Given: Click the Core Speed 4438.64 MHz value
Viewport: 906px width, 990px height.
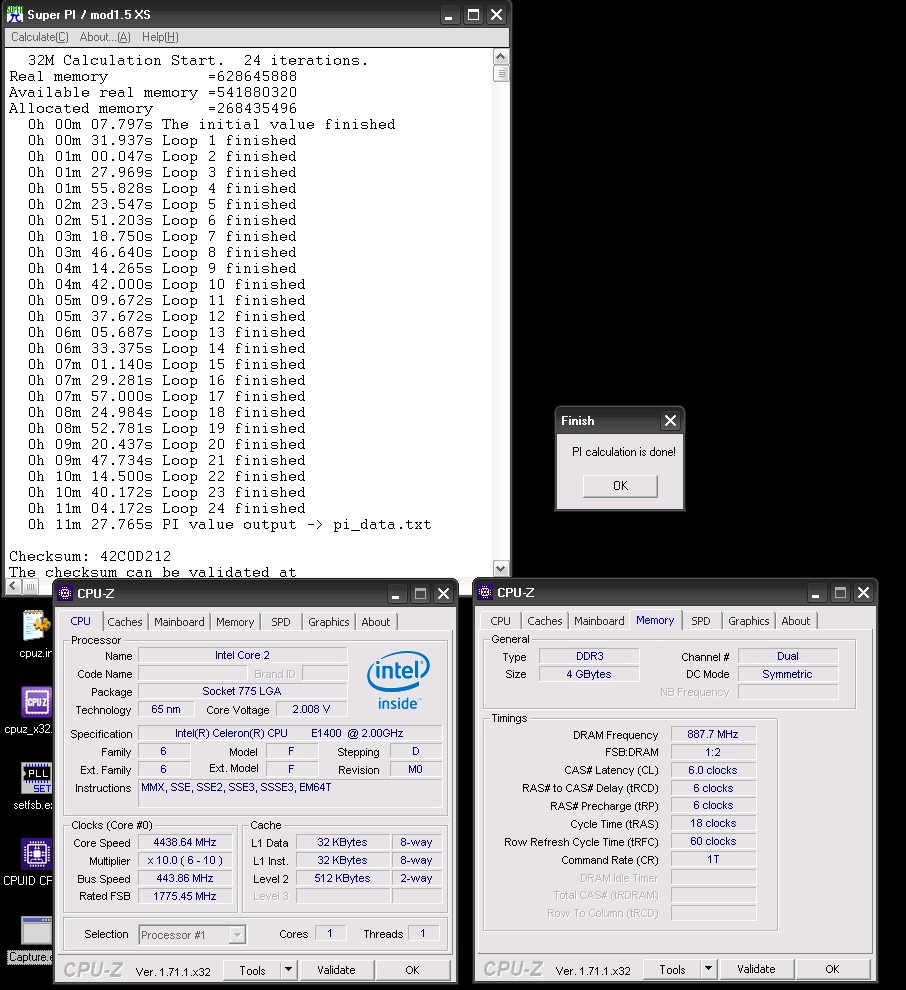Looking at the screenshot, I should tap(185, 843).
